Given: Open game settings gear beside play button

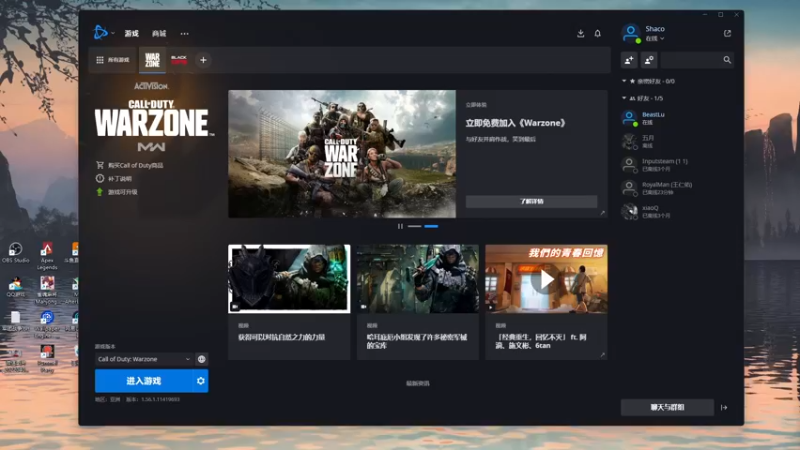Looking at the screenshot, I should pyautogui.click(x=201, y=381).
